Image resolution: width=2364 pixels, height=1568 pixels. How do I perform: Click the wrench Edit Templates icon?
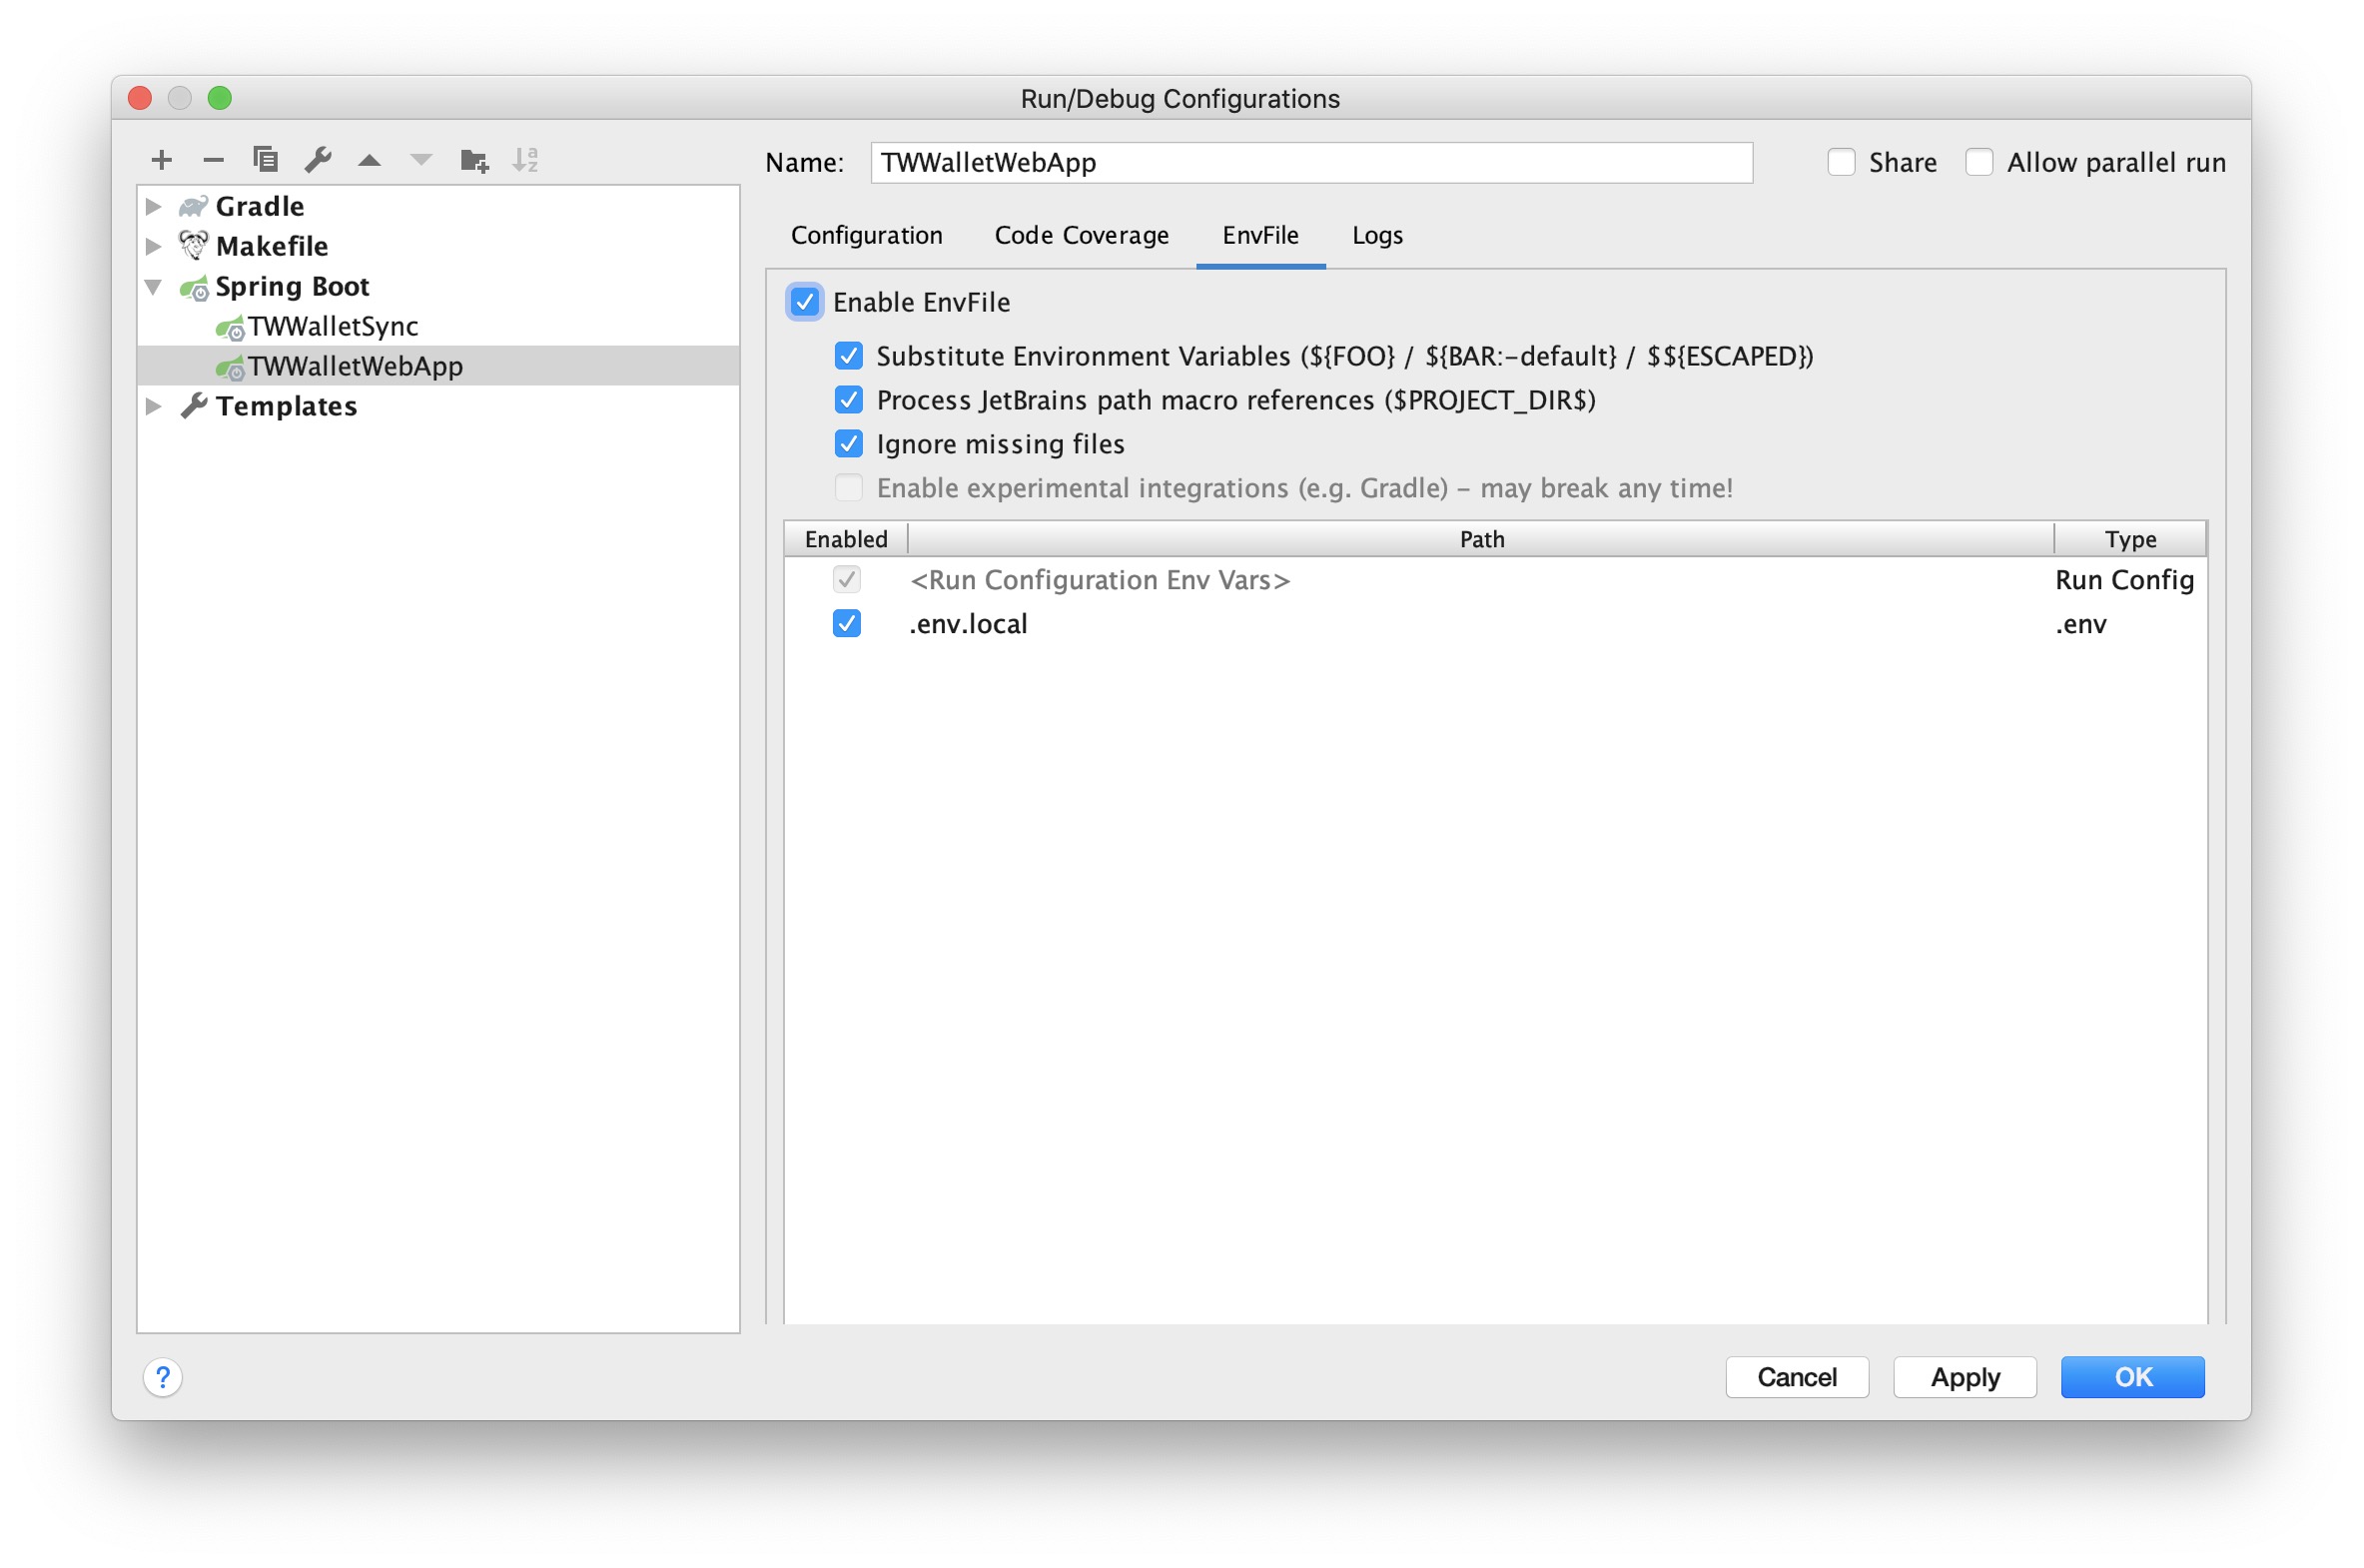(x=318, y=160)
